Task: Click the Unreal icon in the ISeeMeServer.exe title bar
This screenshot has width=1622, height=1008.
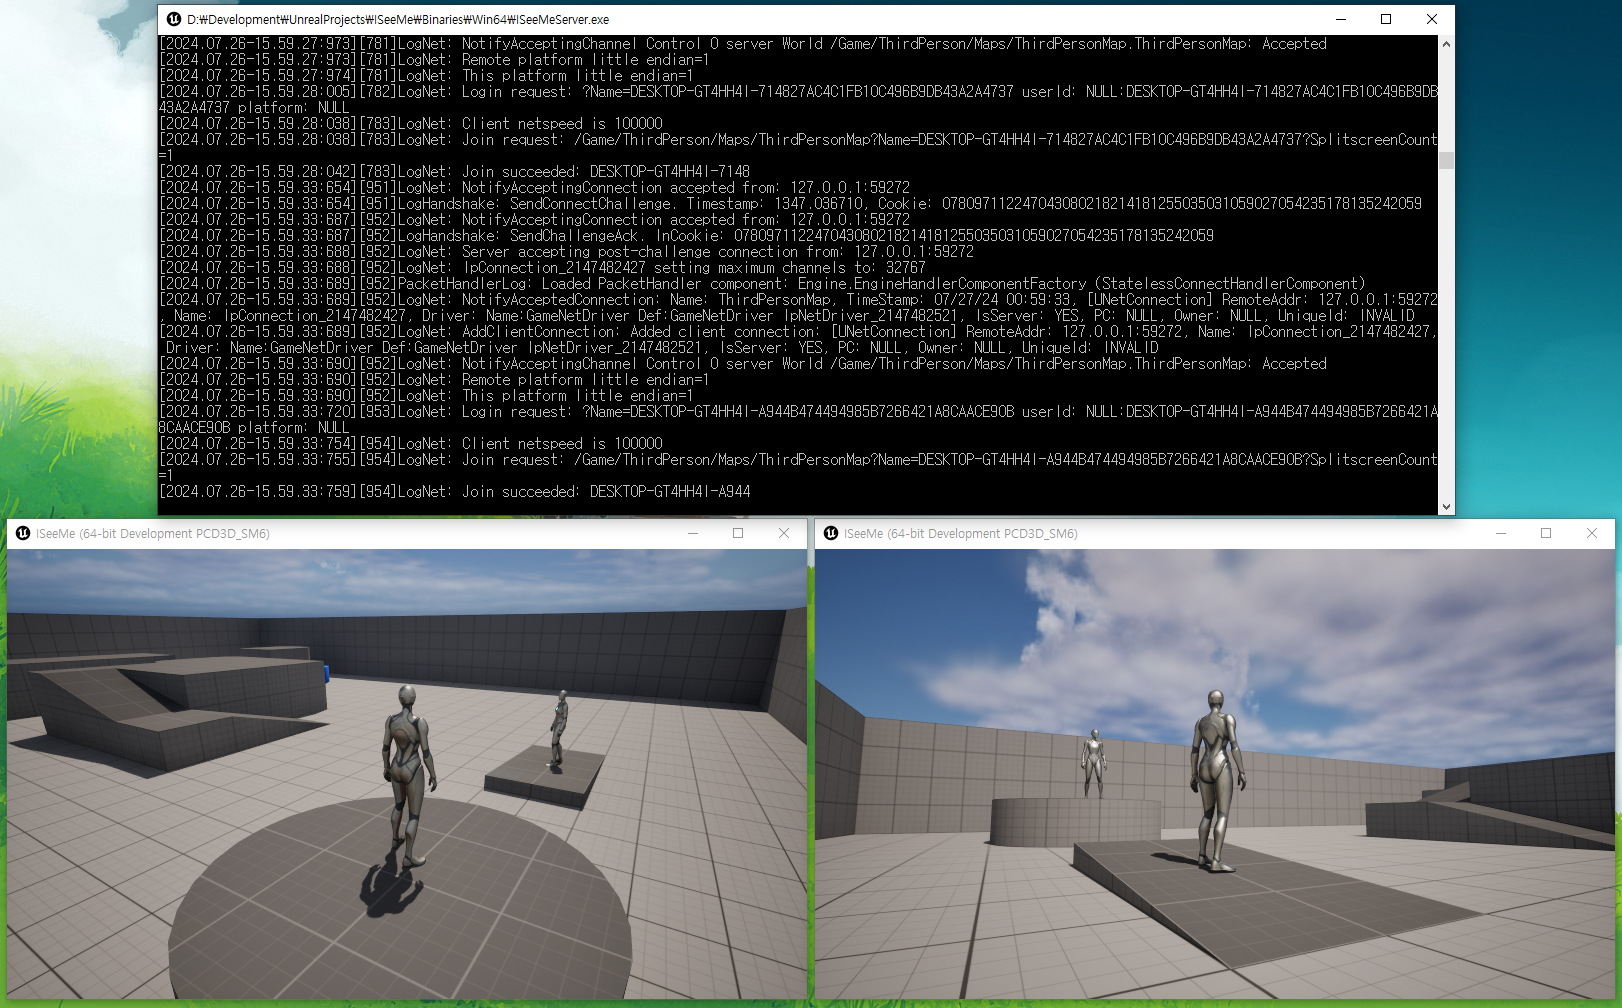Action: (174, 19)
